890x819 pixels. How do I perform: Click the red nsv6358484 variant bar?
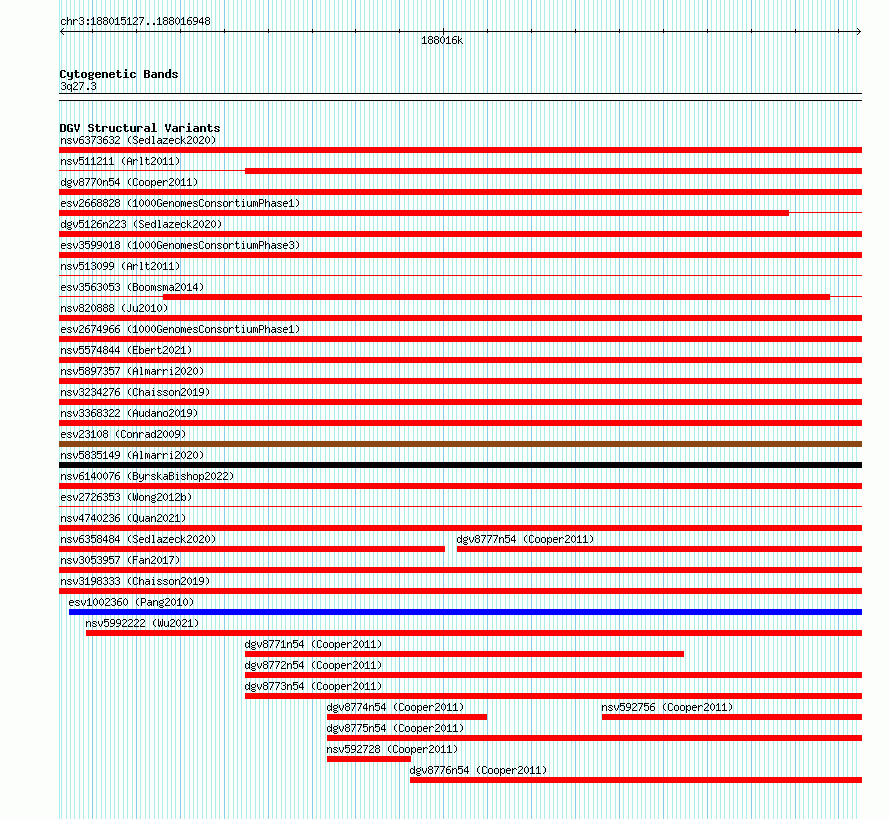252,549
